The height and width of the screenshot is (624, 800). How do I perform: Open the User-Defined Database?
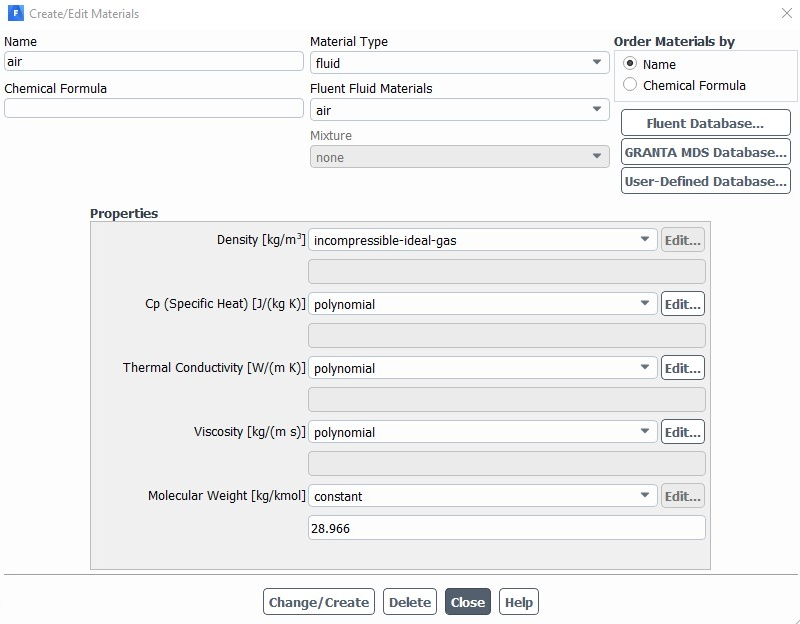(x=705, y=181)
